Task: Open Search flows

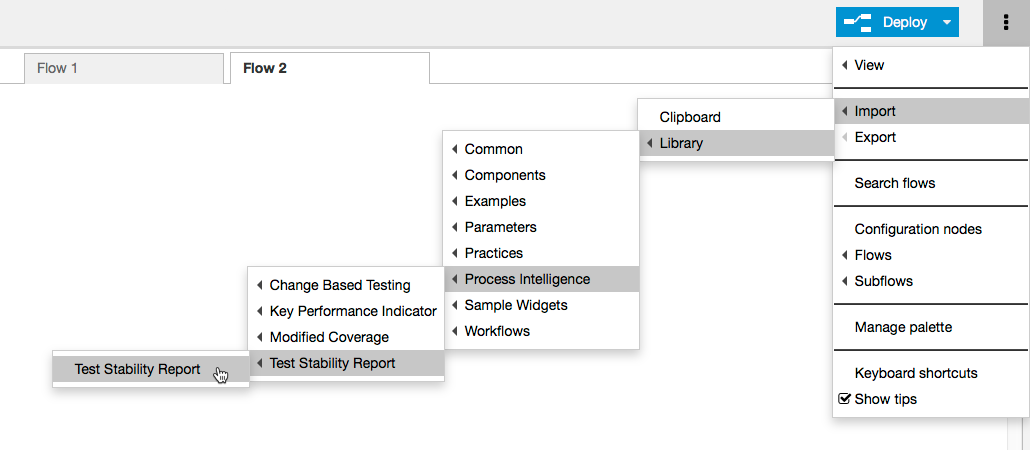Action: (x=931, y=183)
